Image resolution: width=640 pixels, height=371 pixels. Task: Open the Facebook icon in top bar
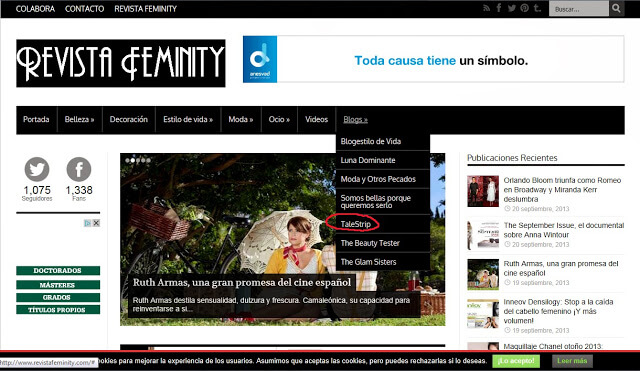coord(499,8)
